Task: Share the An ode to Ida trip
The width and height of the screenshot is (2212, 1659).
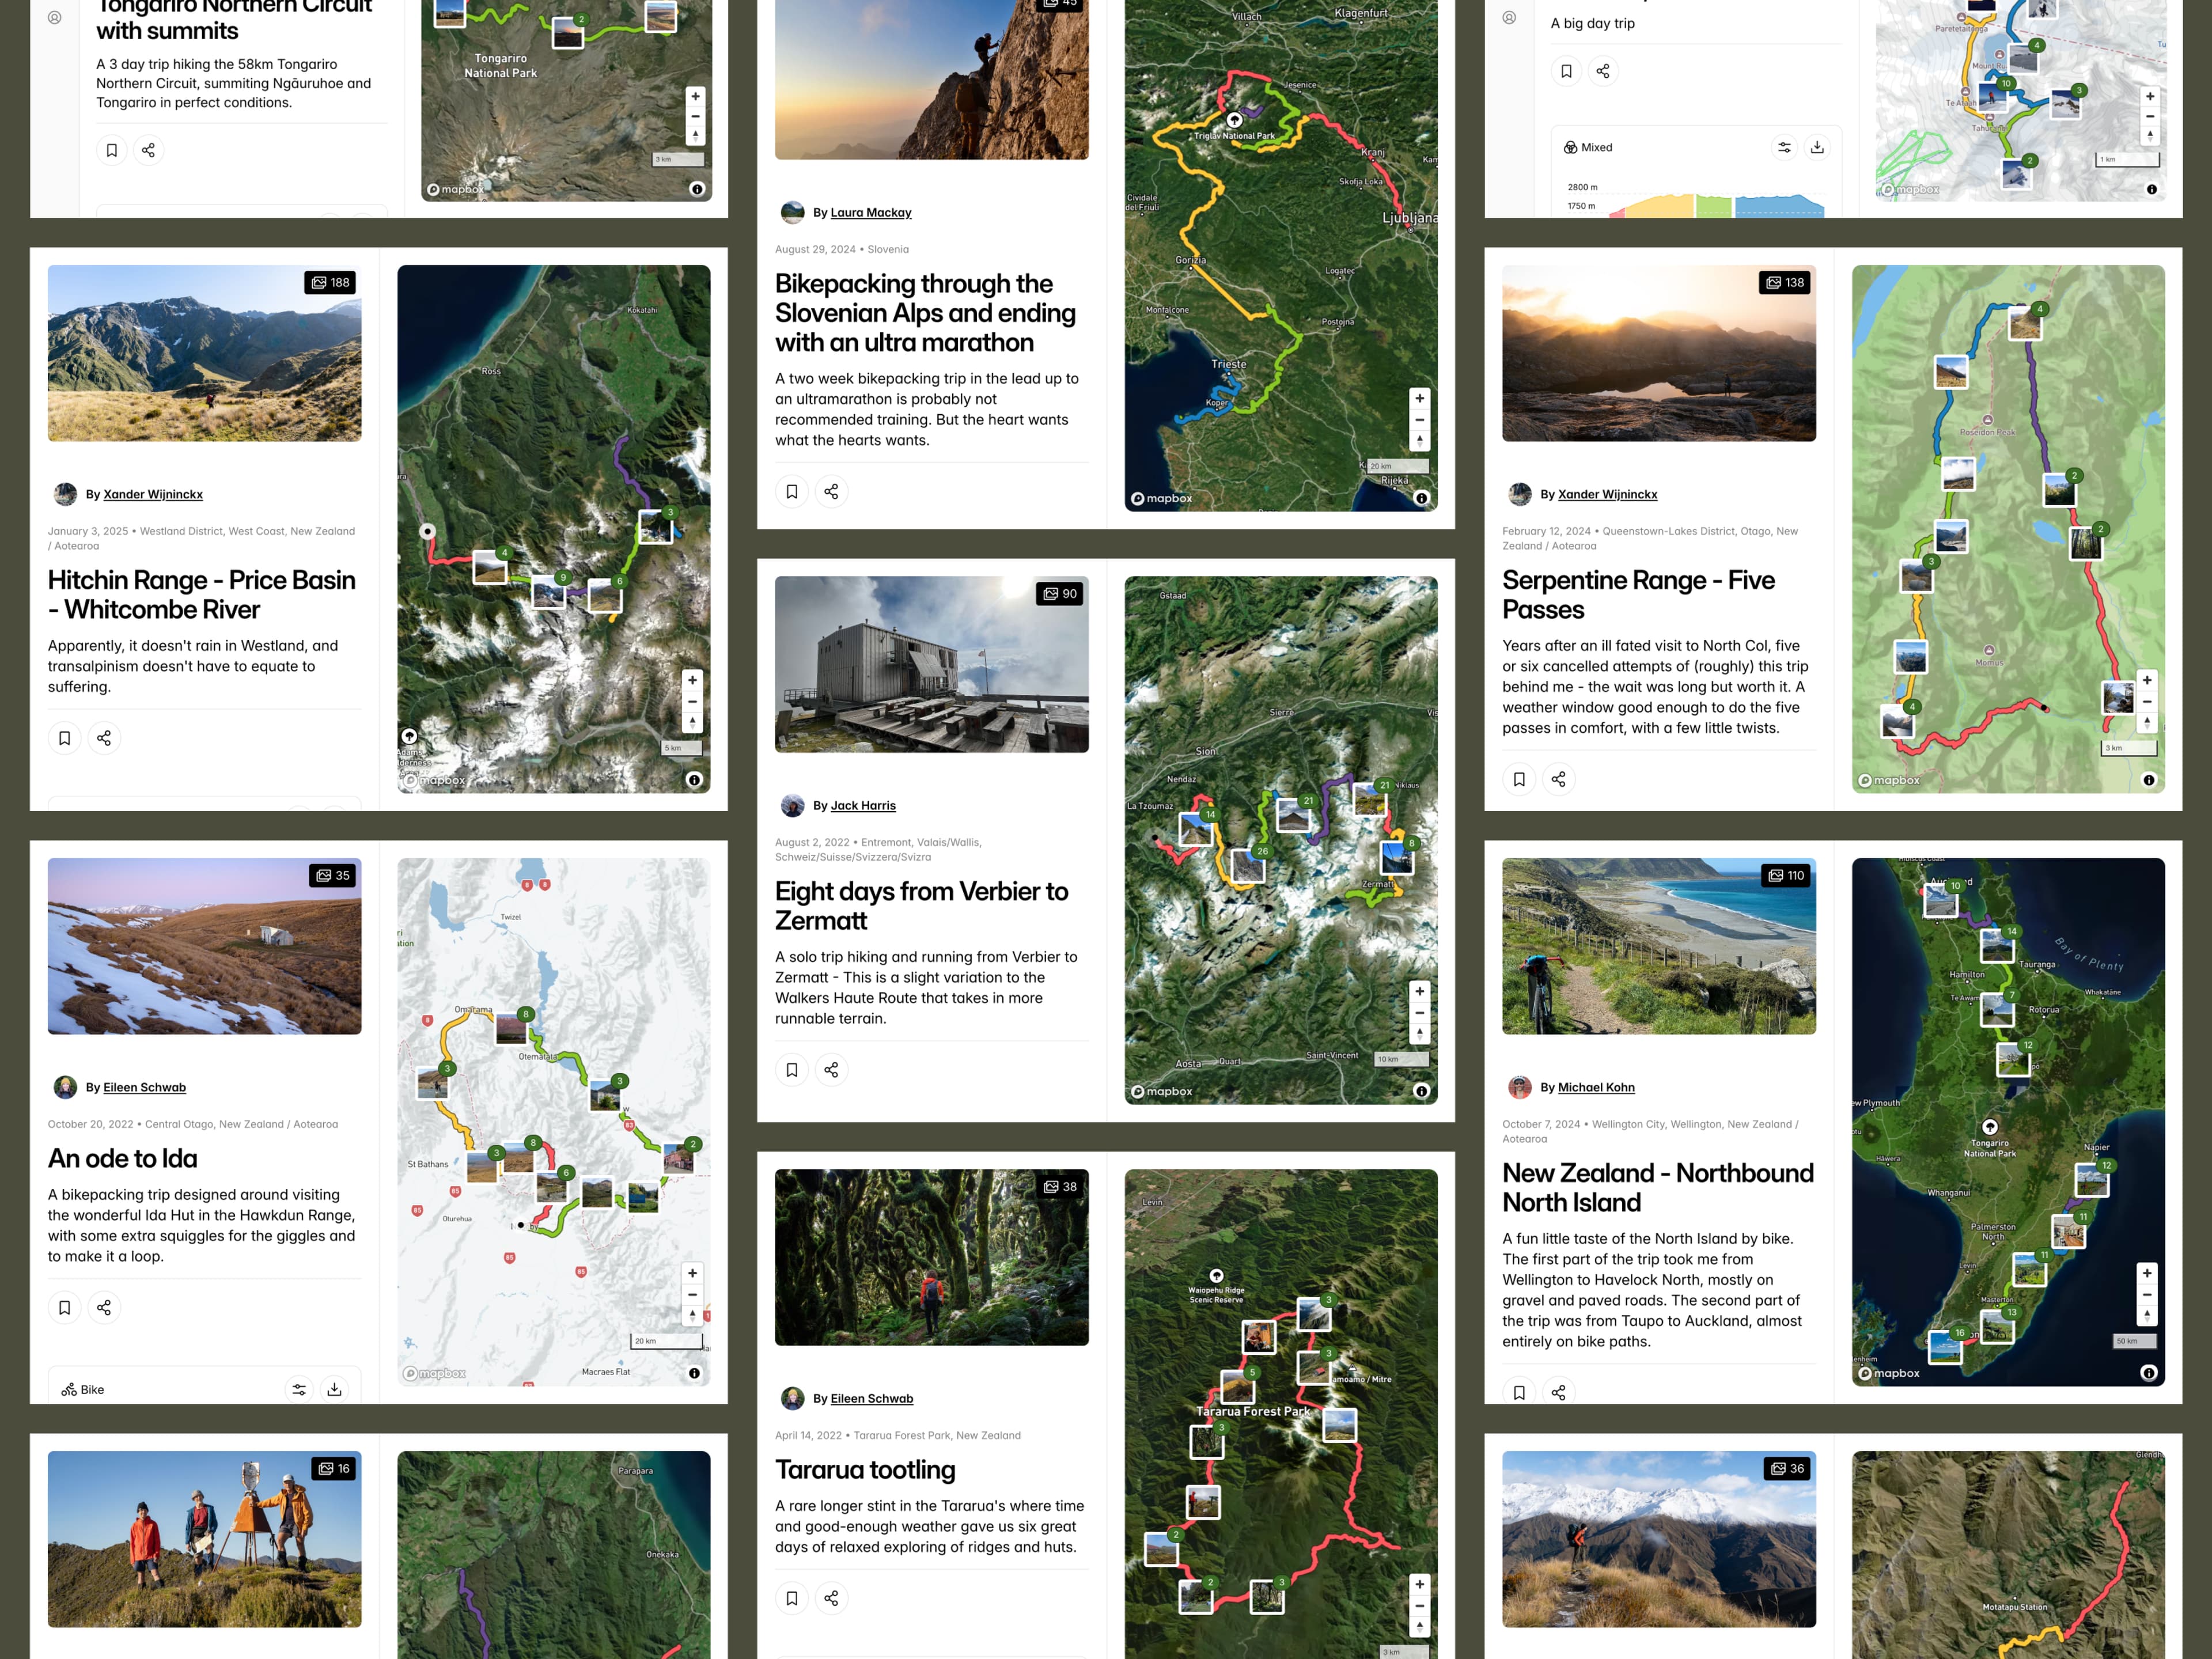Action: coord(104,1307)
